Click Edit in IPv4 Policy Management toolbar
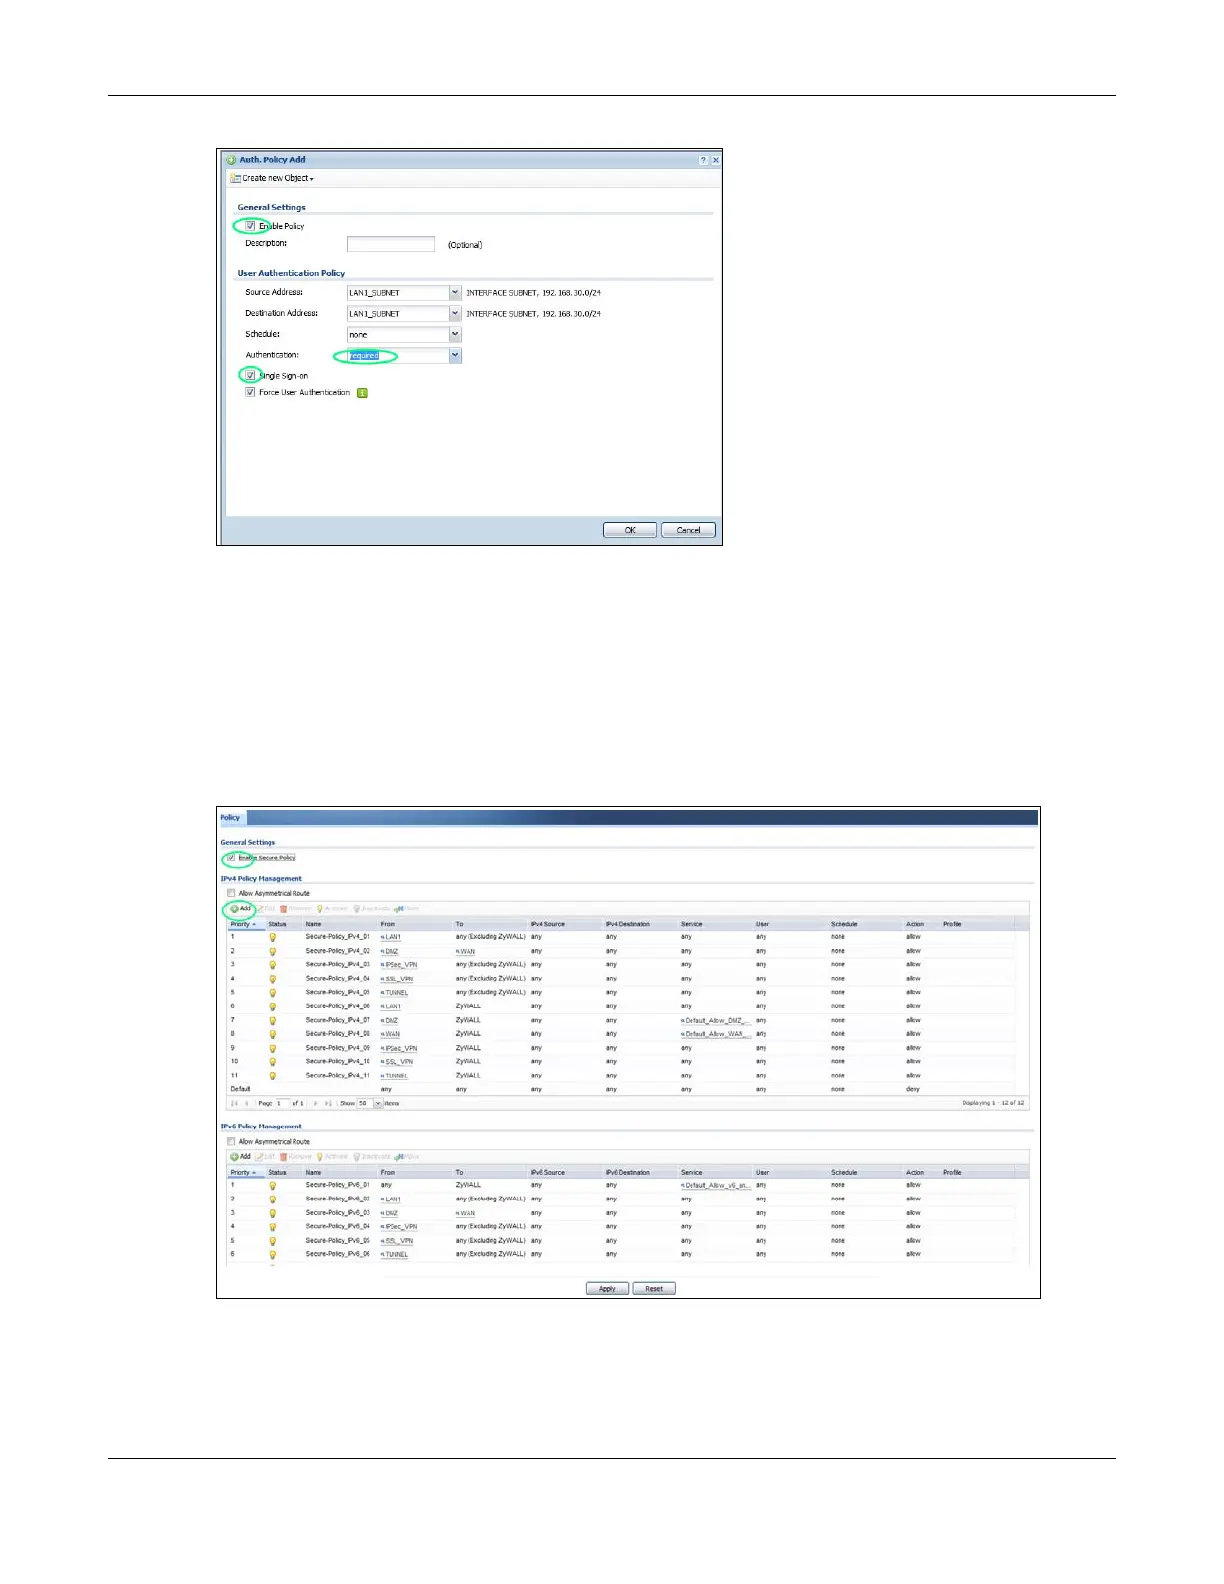Screen dimensions: 1224x1584 [266, 909]
